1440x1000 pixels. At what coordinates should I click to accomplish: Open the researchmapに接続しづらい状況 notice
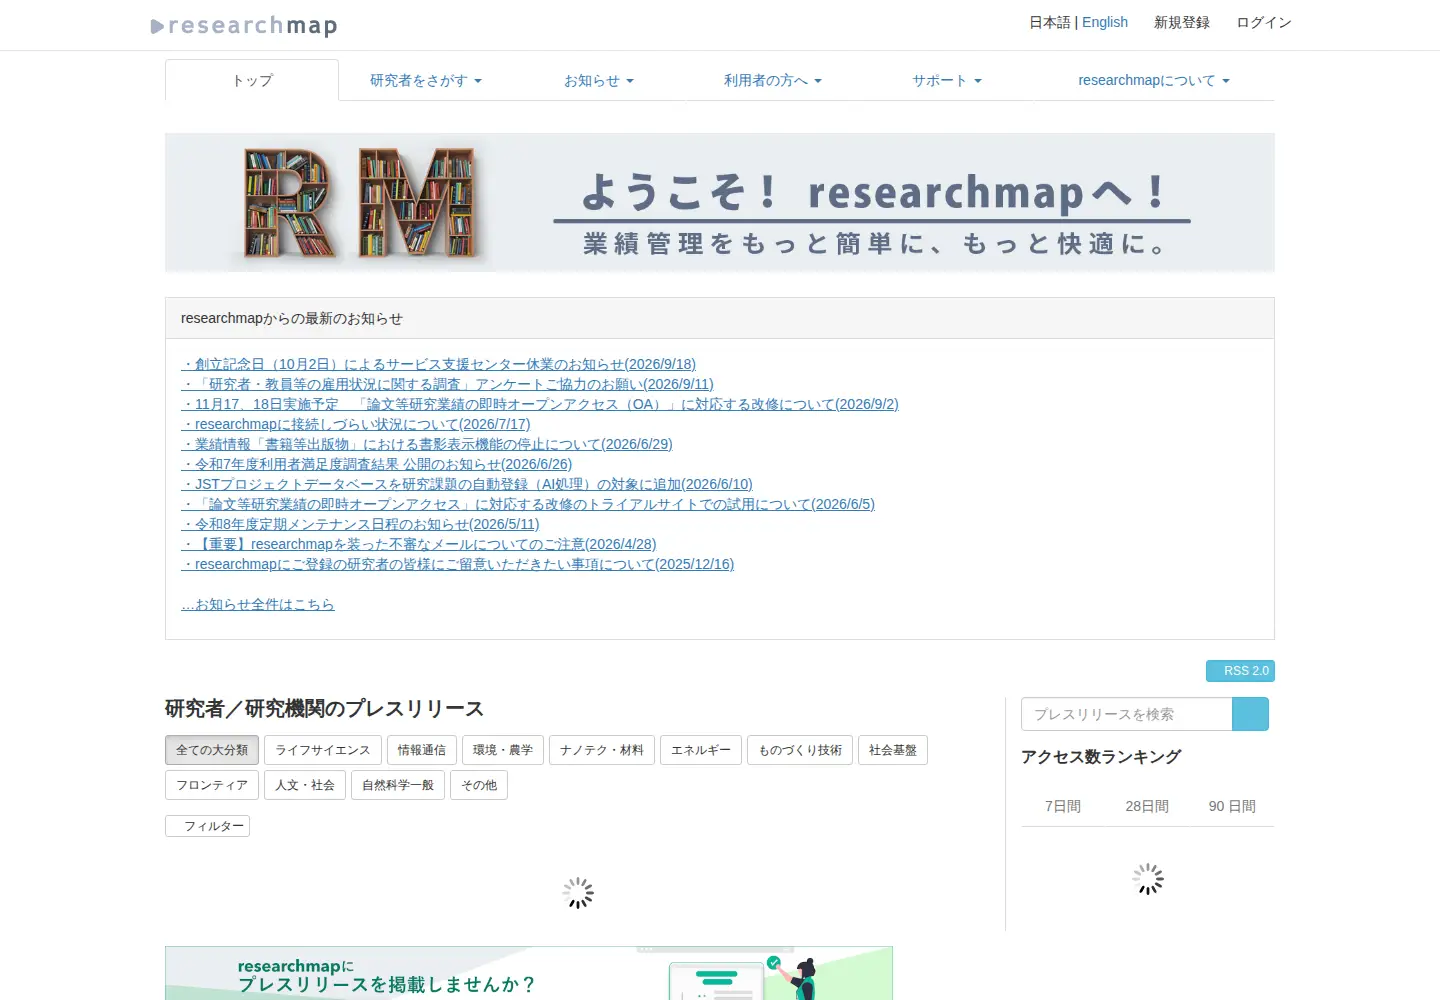[356, 424]
